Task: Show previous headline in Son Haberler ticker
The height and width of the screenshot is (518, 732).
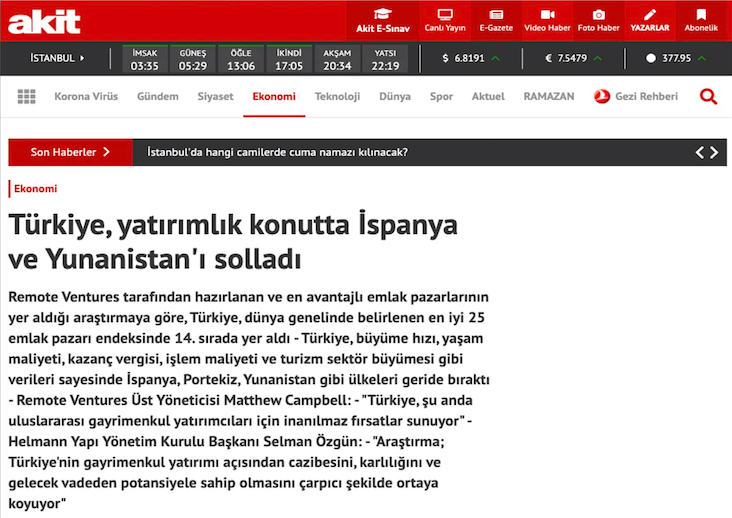Action: [699, 153]
